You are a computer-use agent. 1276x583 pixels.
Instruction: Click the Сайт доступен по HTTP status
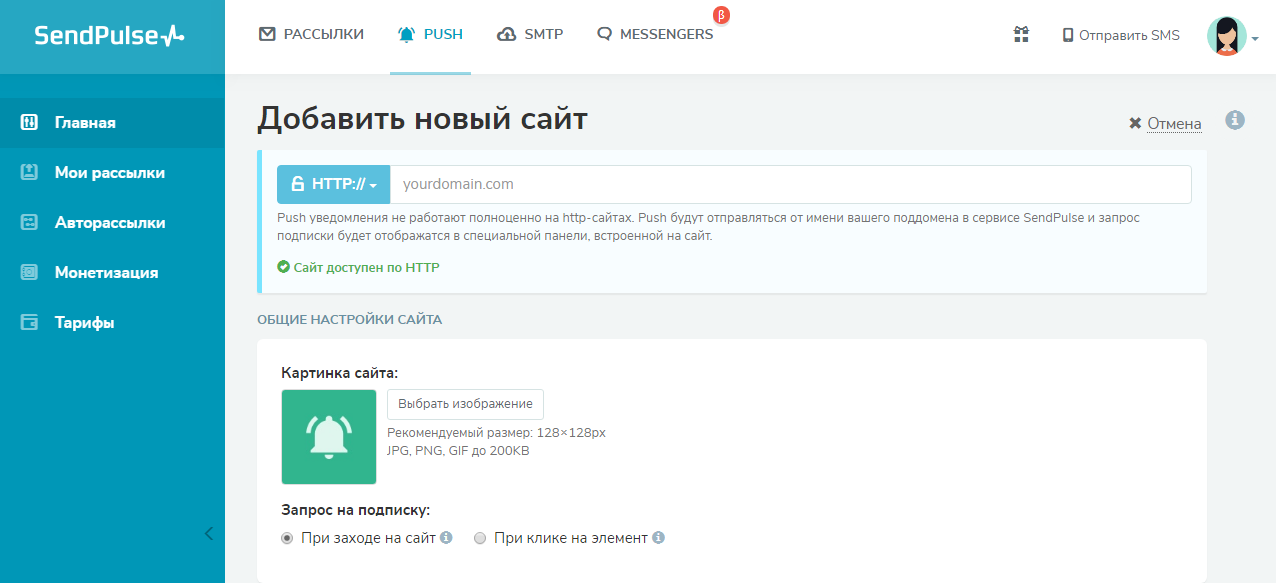pos(358,268)
